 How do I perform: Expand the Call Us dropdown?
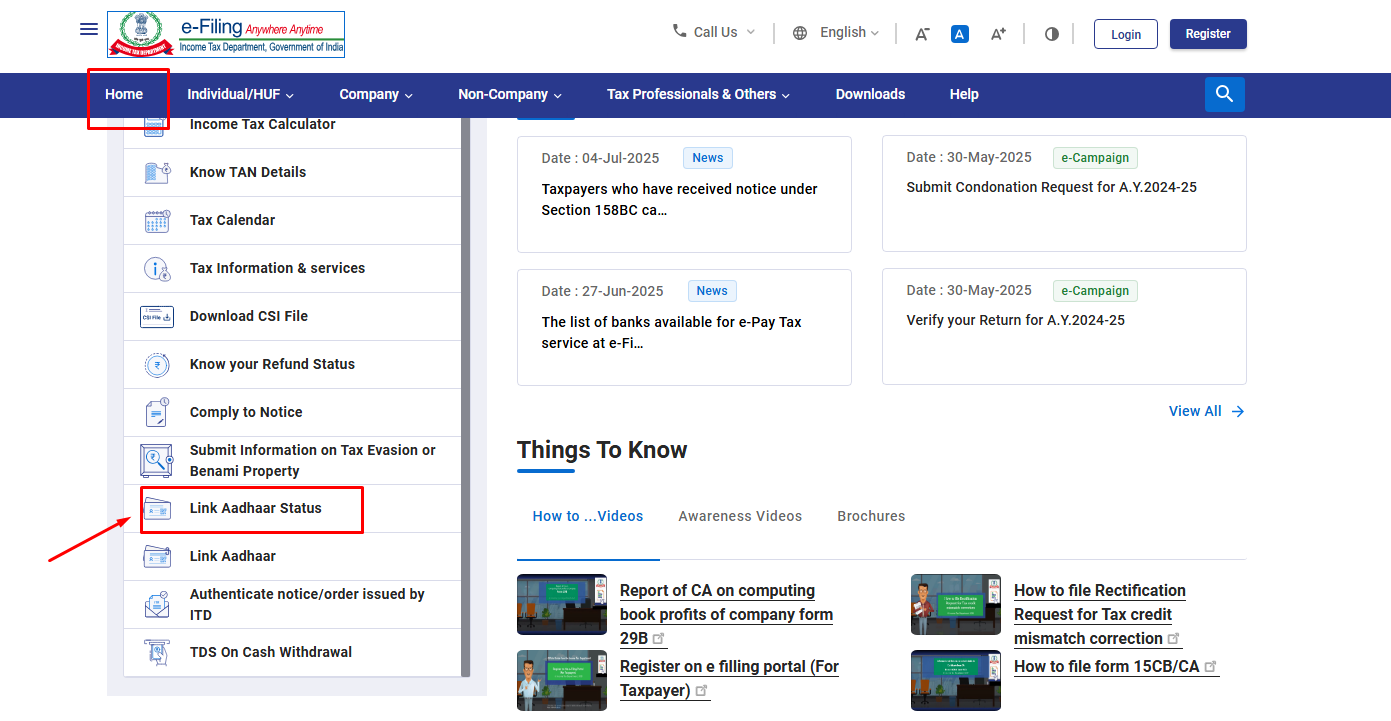714,32
